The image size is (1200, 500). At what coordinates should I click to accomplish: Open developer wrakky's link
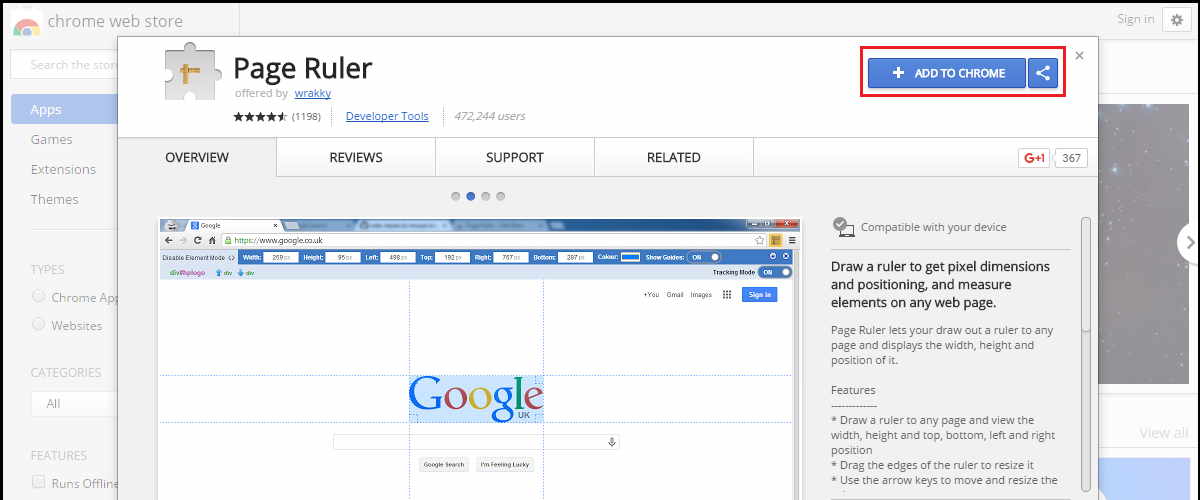pos(313,93)
